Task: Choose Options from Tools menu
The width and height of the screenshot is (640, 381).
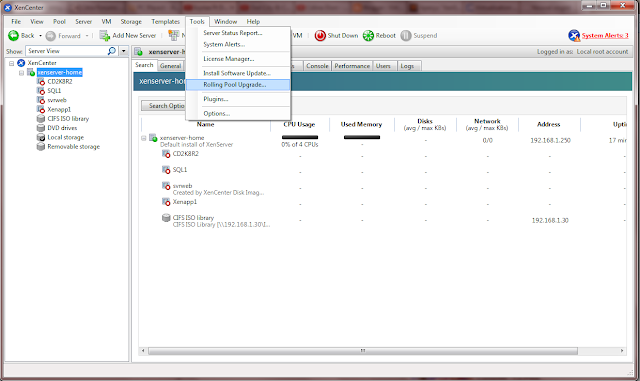Action: (x=238, y=114)
